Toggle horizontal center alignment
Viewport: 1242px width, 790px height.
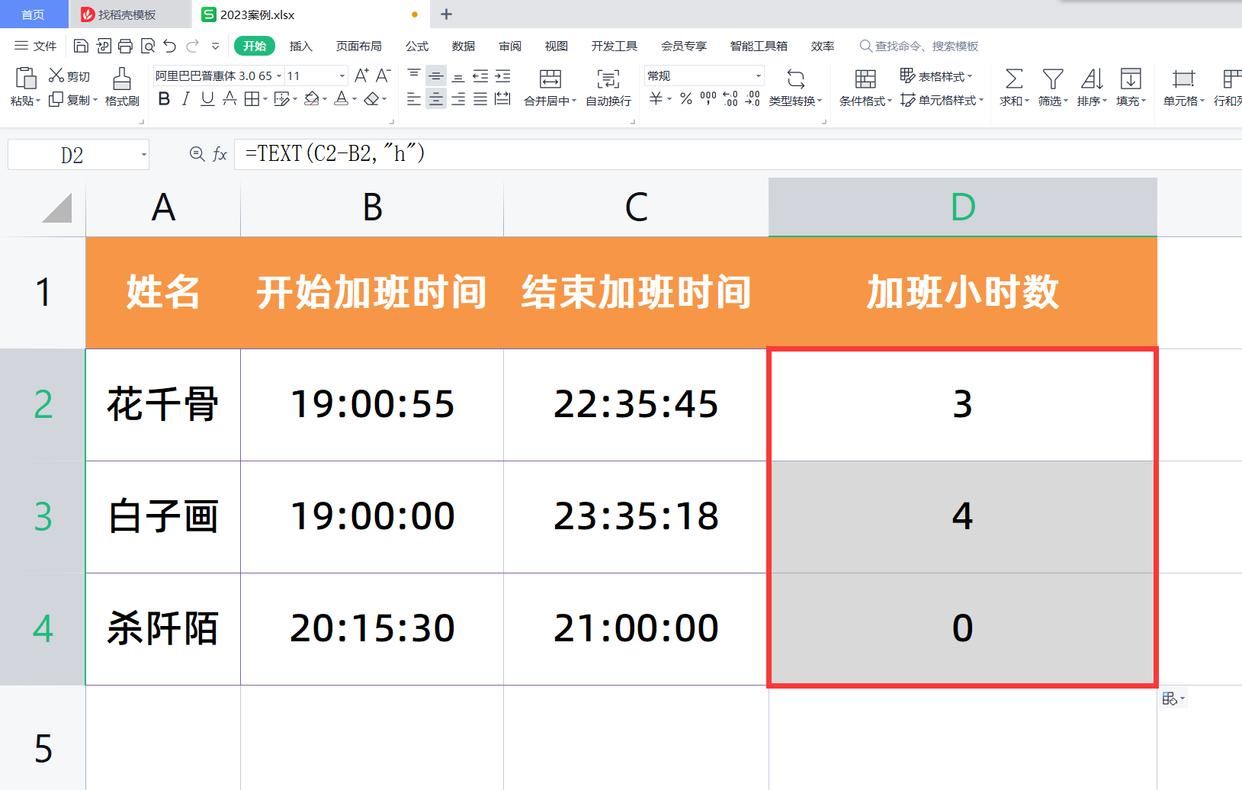(x=436, y=98)
